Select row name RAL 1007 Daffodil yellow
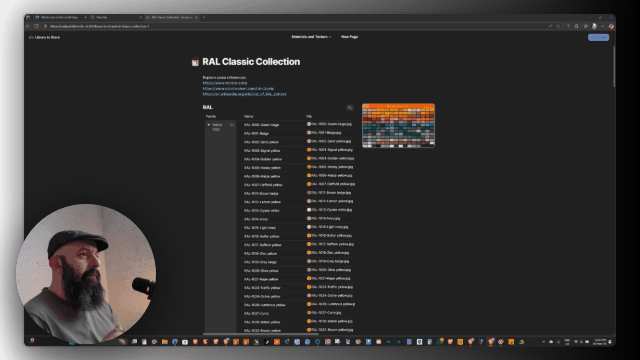The height and width of the screenshot is (360, 640). [263, 185]
